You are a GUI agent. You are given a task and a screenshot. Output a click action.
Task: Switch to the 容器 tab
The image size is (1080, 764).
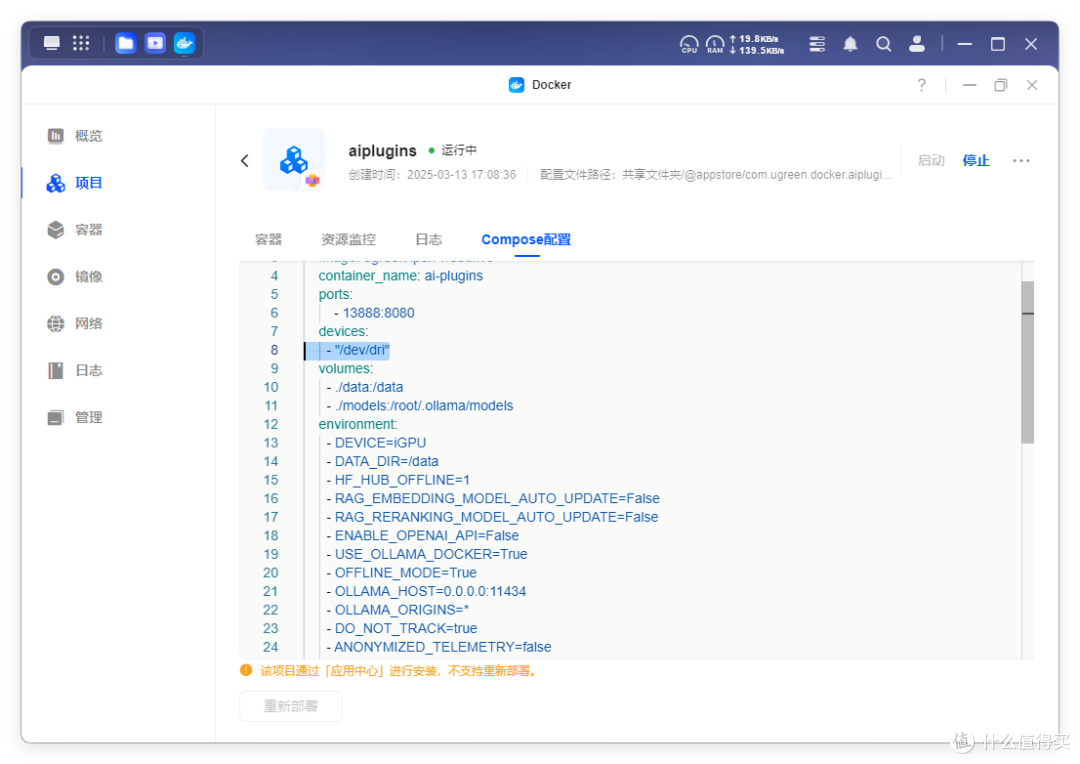[x=269, y=239]
